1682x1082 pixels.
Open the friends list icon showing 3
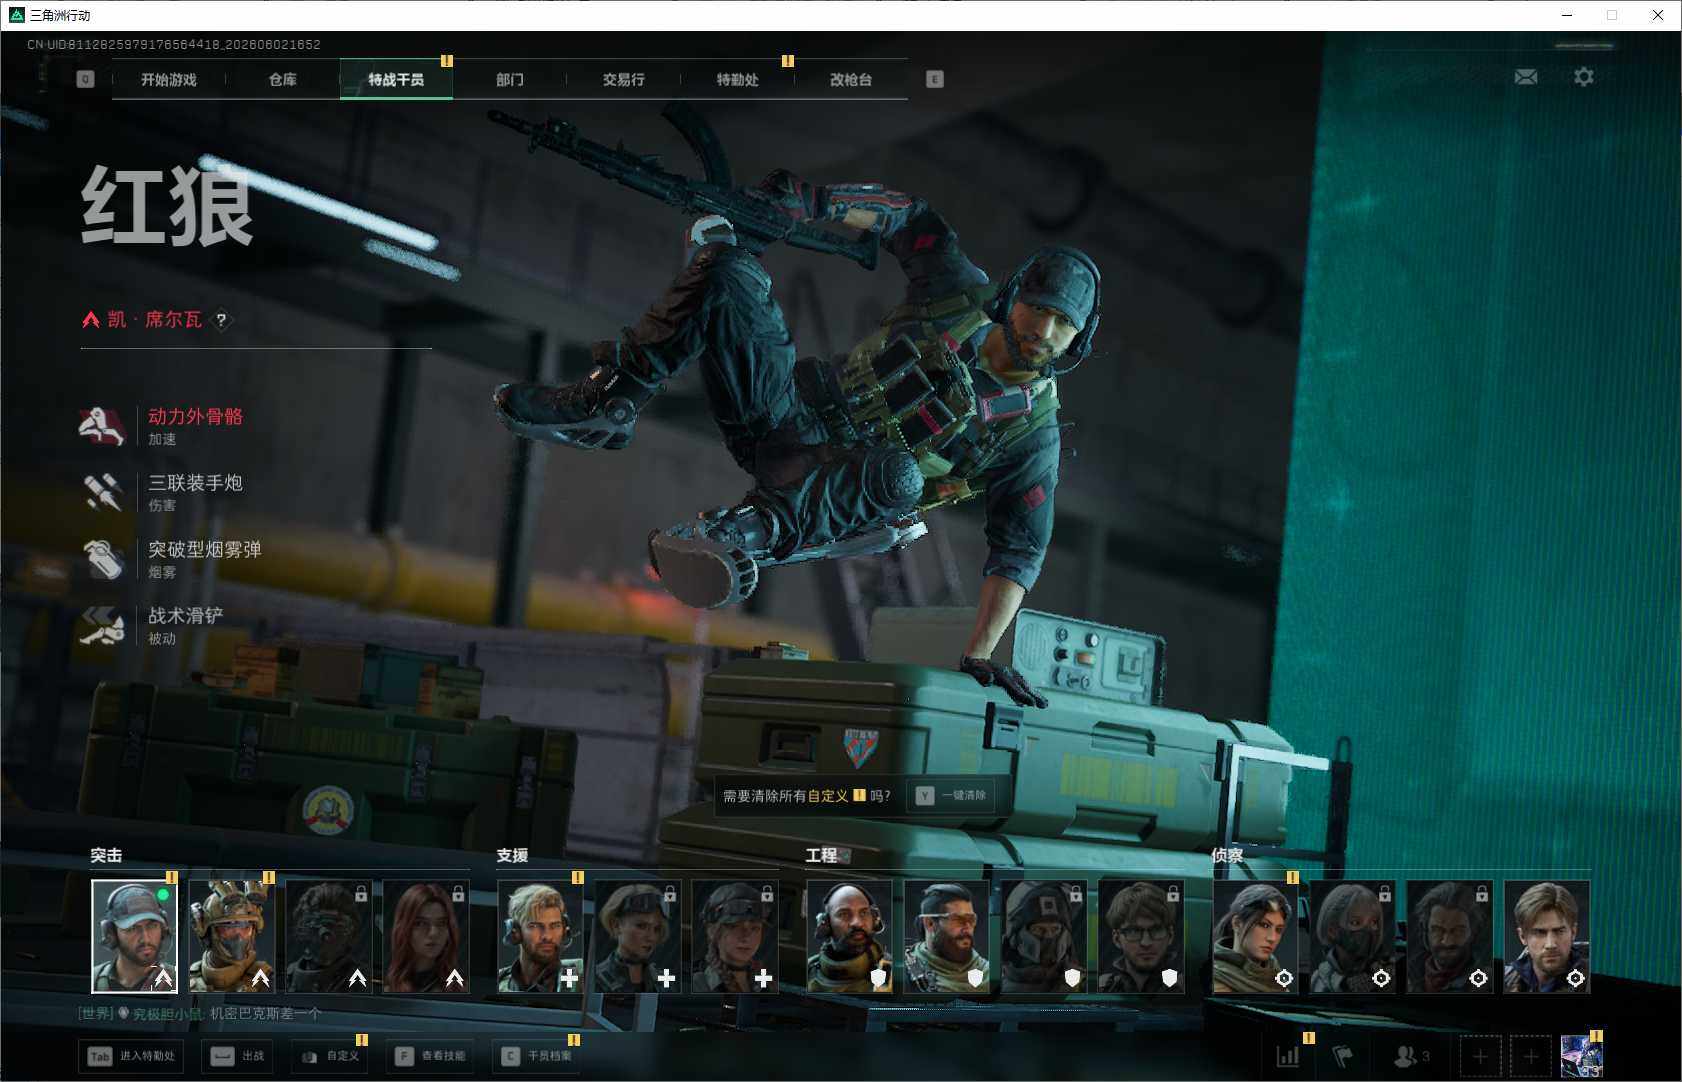(1412, 1056)
